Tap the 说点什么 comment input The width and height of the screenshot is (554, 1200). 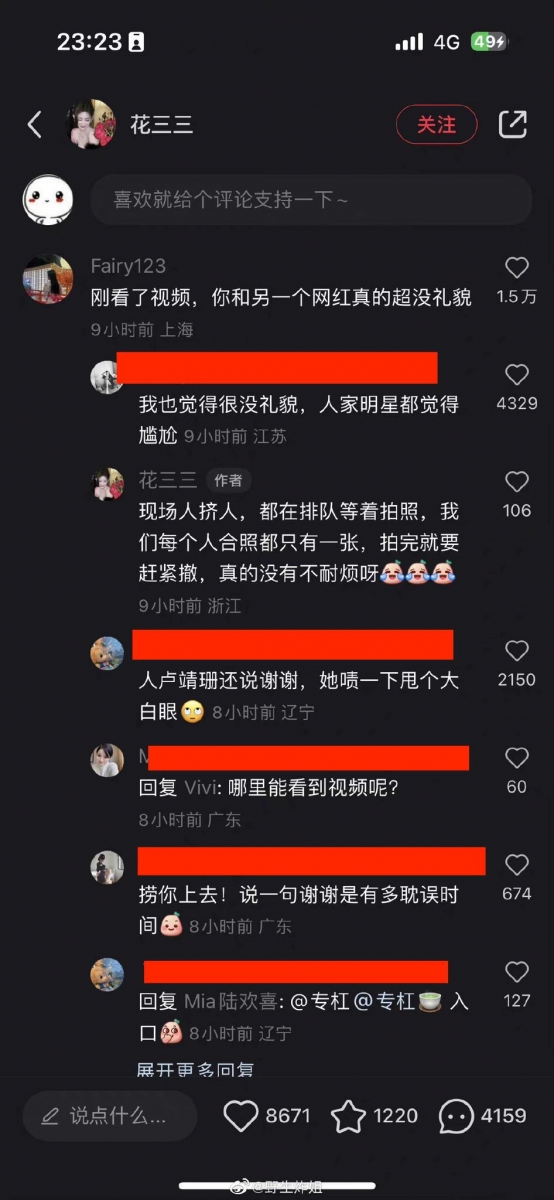pyautogui.click(x=110, y=1116)
